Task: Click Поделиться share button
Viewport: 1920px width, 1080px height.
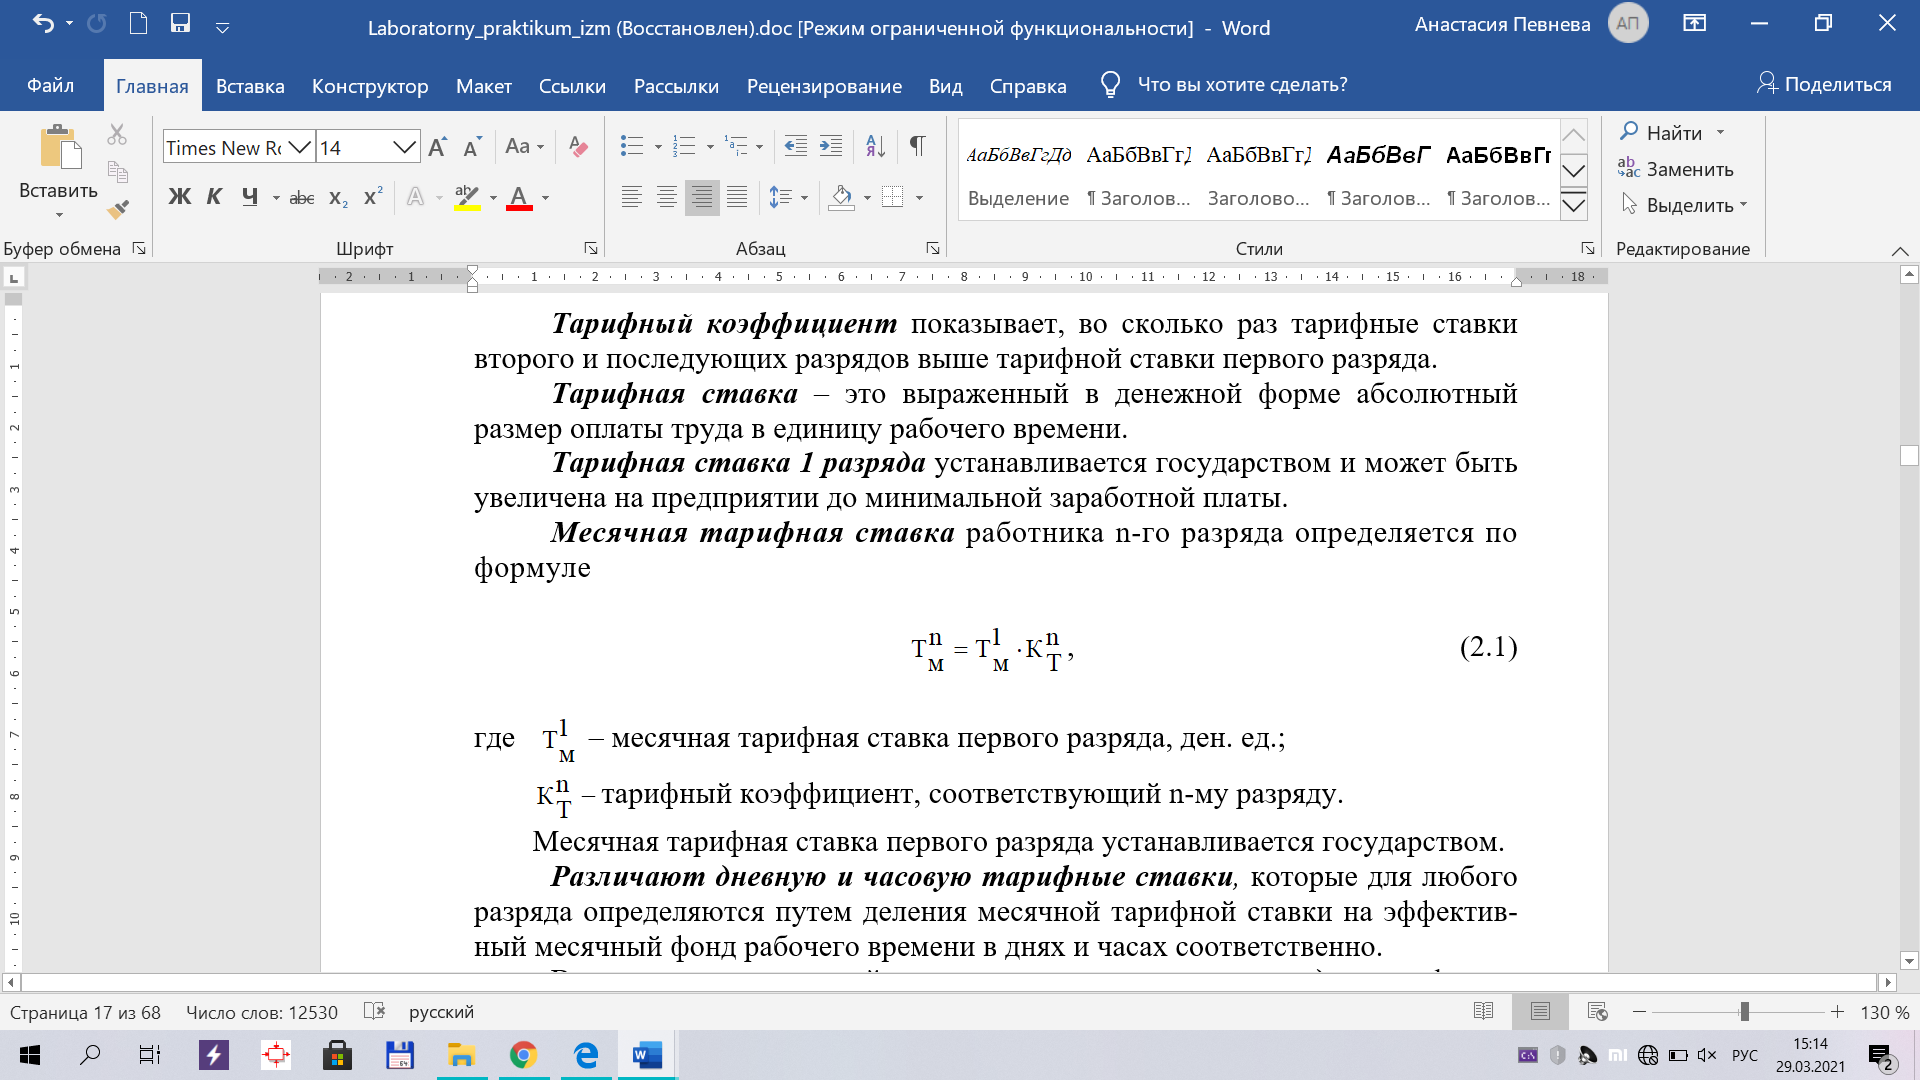Action: [1824, 85]
